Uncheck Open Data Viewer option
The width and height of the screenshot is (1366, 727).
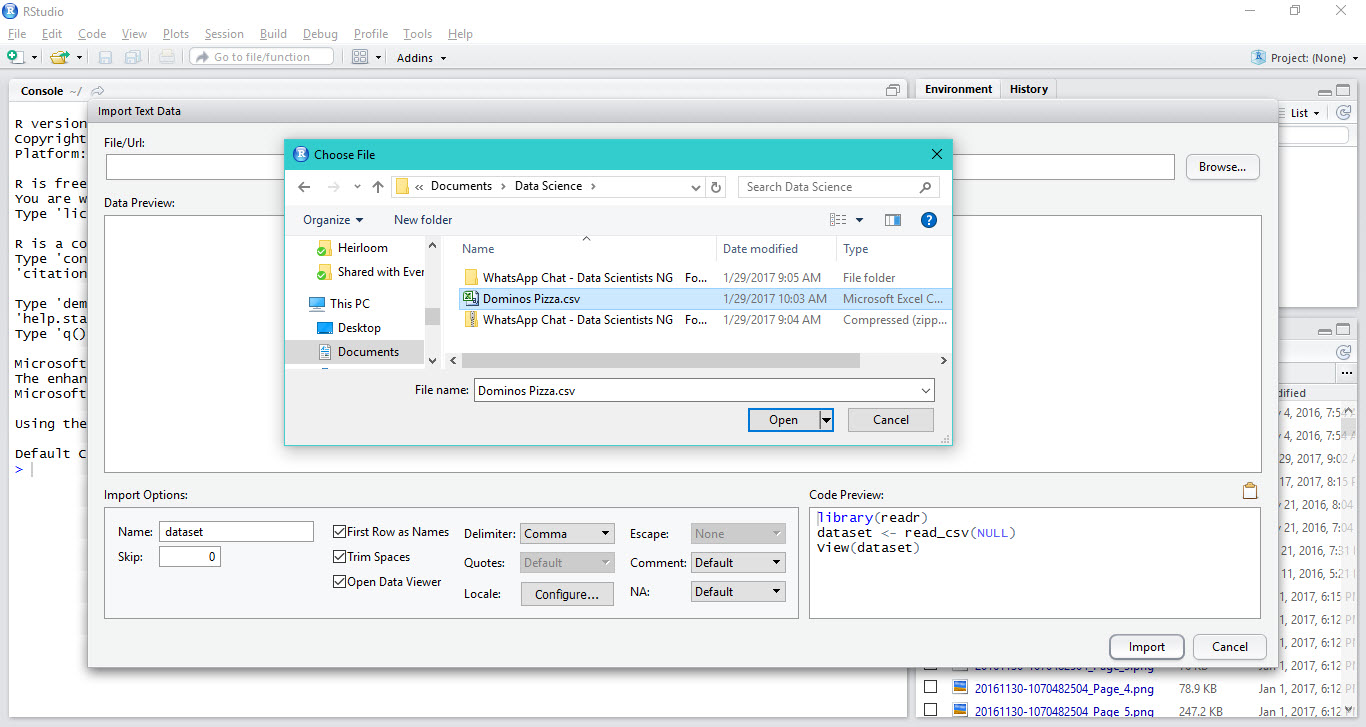pos(339,582)
